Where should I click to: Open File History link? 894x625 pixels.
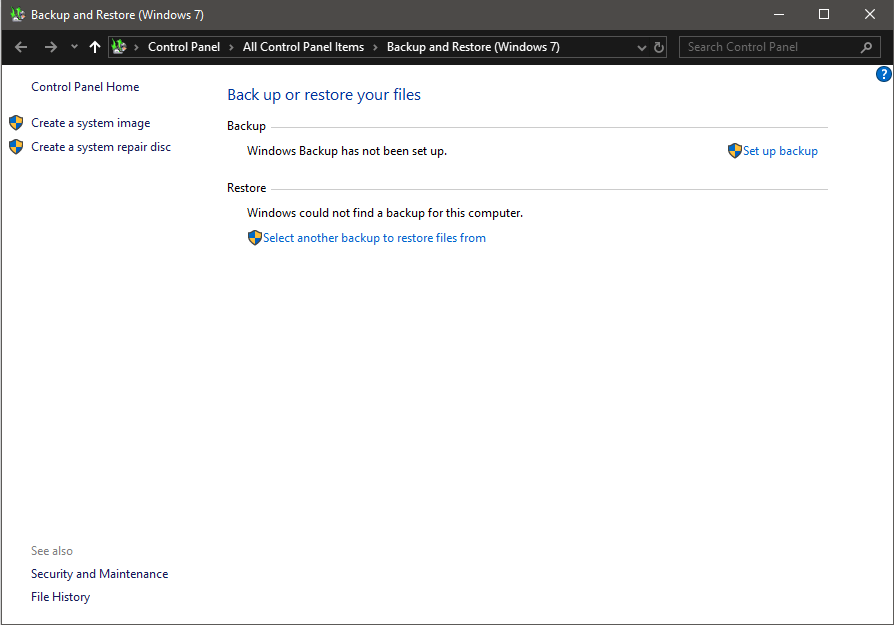pos(60,597)
